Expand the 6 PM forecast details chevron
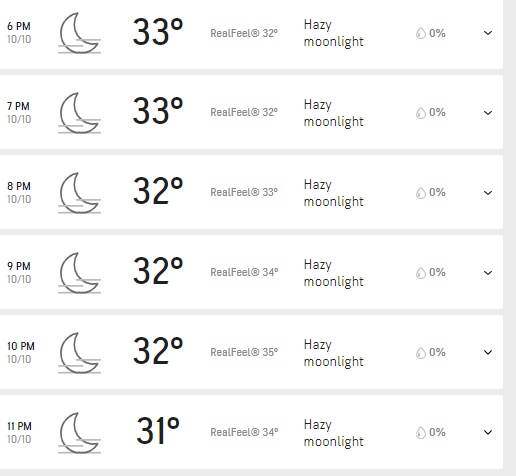 (x=488, y=33)
